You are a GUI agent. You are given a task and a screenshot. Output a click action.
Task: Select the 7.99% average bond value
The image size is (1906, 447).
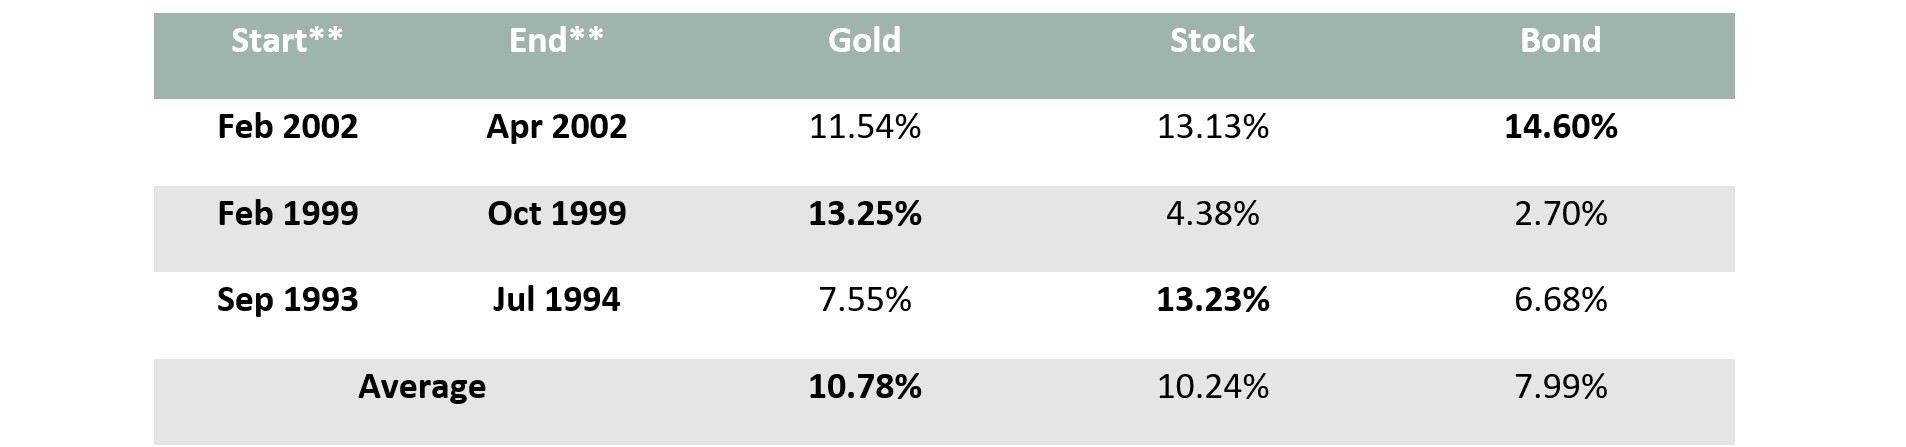[1560, 387]
